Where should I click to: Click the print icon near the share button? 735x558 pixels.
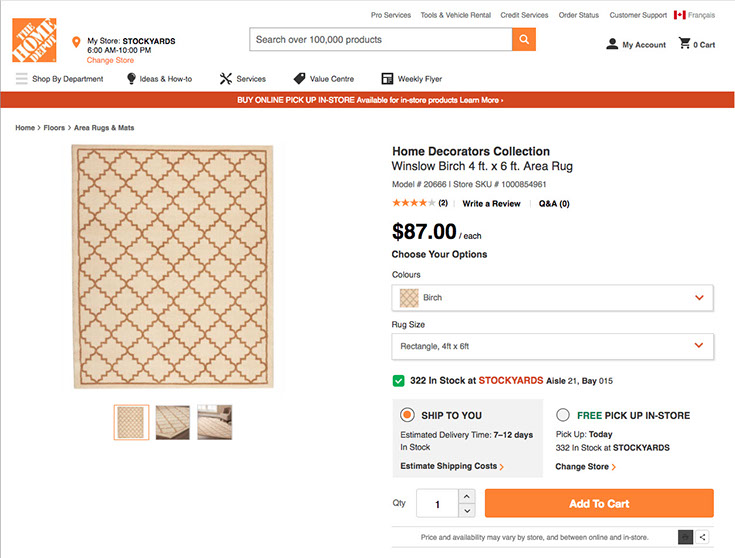(685, 537)
